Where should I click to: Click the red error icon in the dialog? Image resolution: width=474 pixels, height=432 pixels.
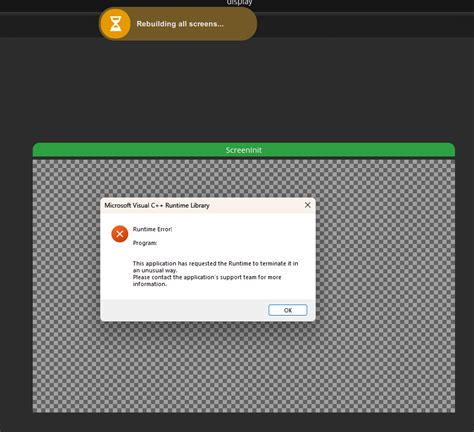(x=120, y=234)
